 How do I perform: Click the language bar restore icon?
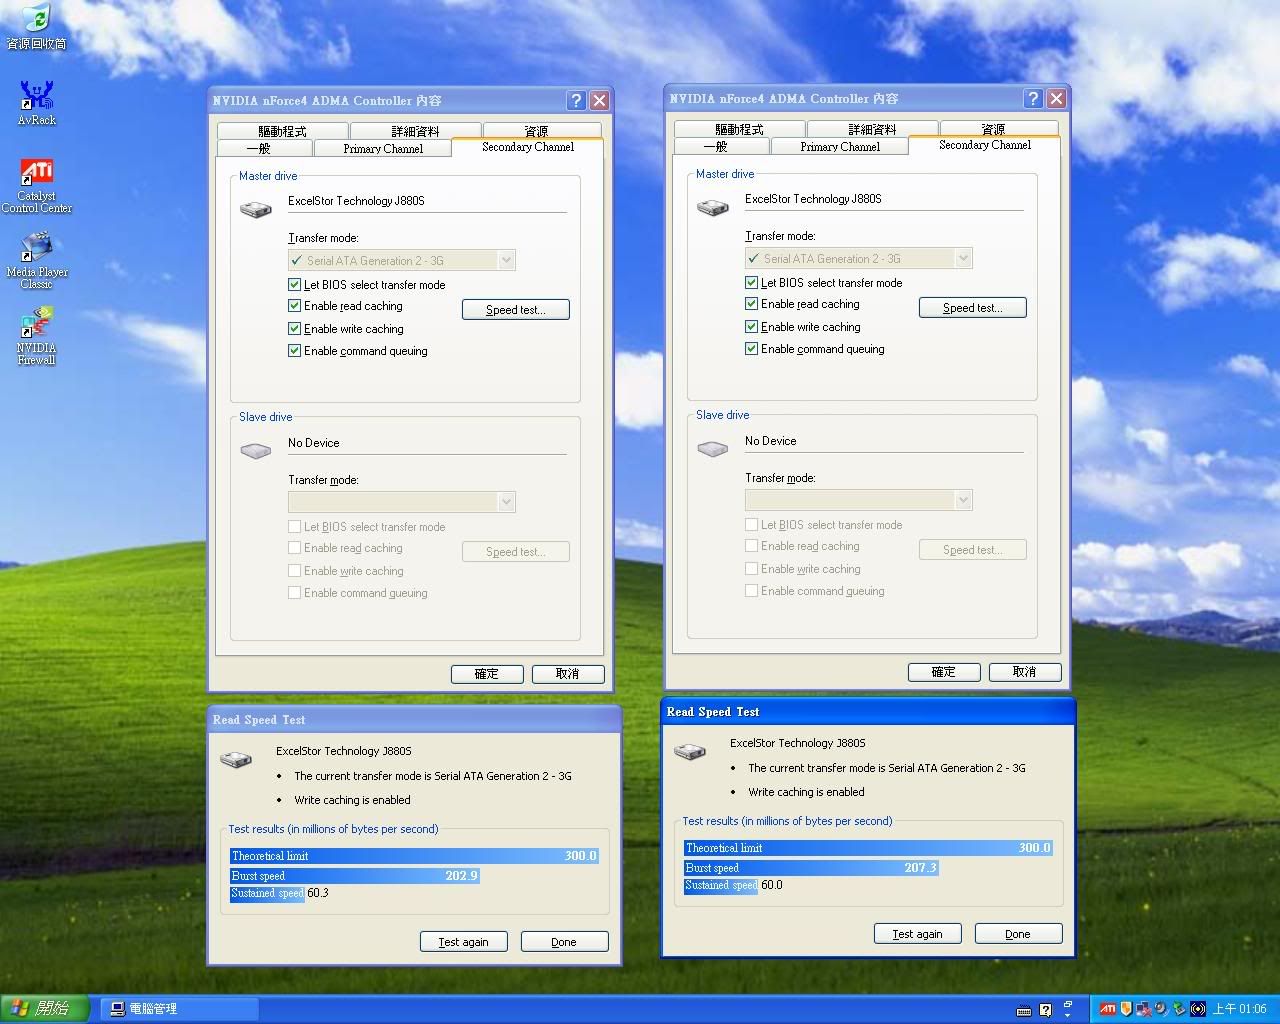[x=1068, y=1004]
